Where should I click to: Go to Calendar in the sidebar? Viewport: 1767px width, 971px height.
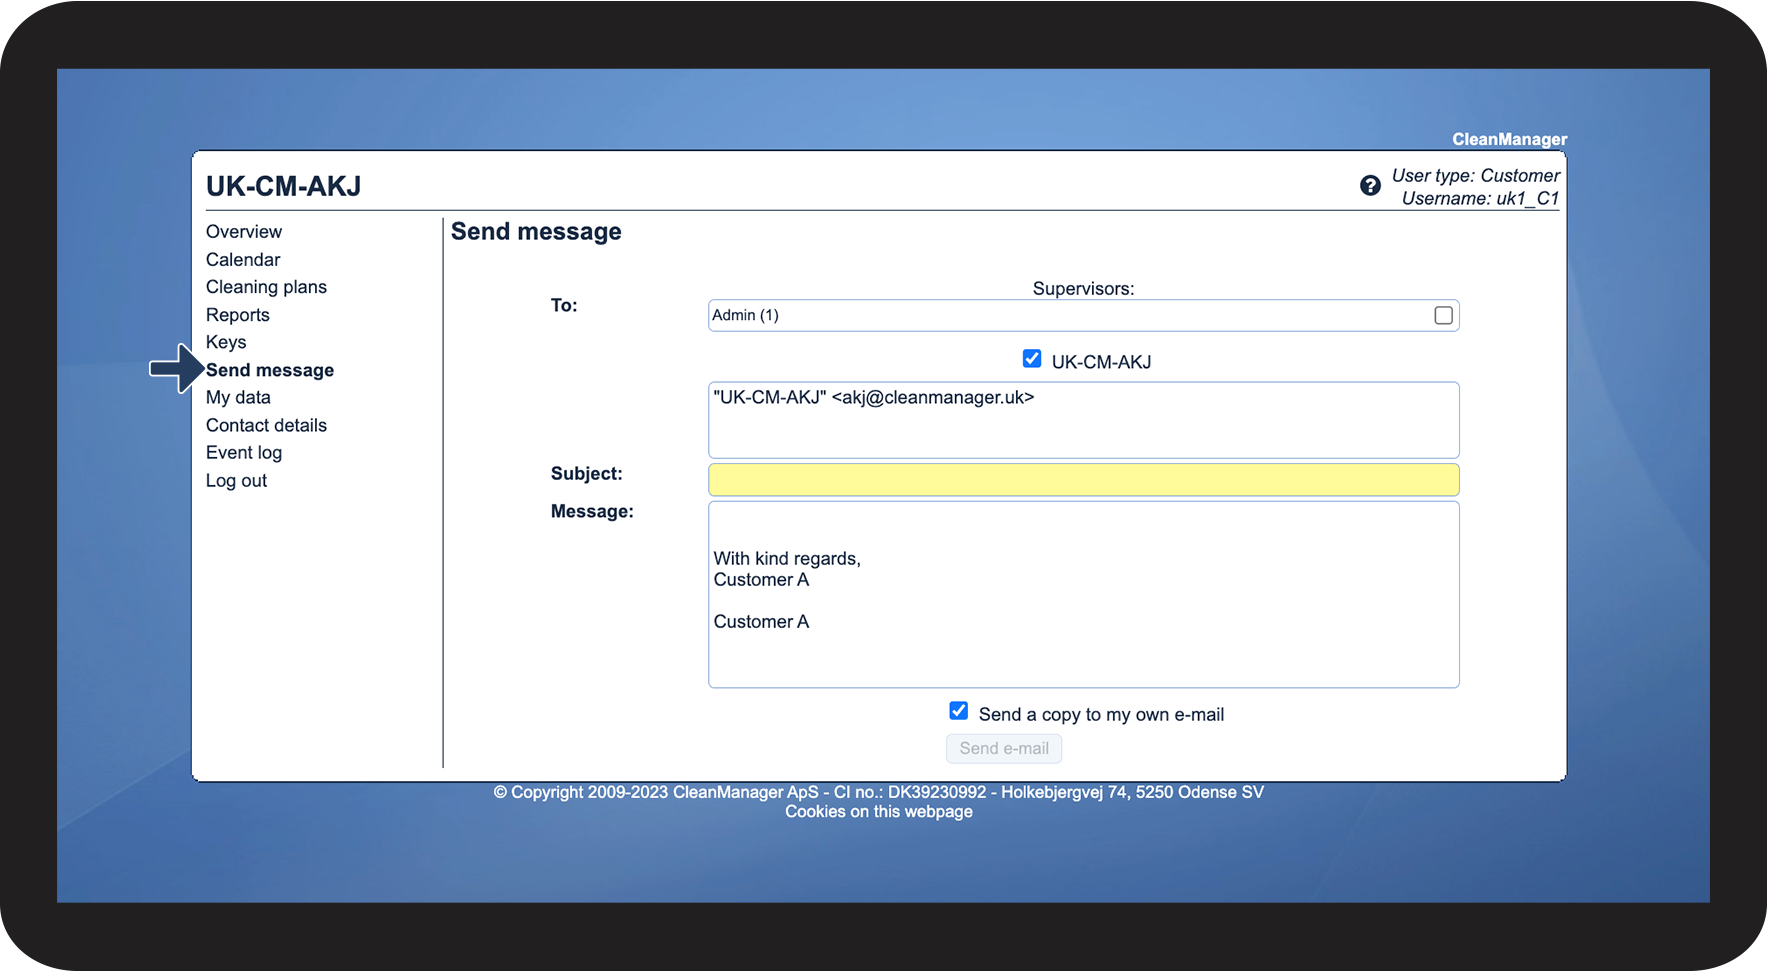(243, 259)
